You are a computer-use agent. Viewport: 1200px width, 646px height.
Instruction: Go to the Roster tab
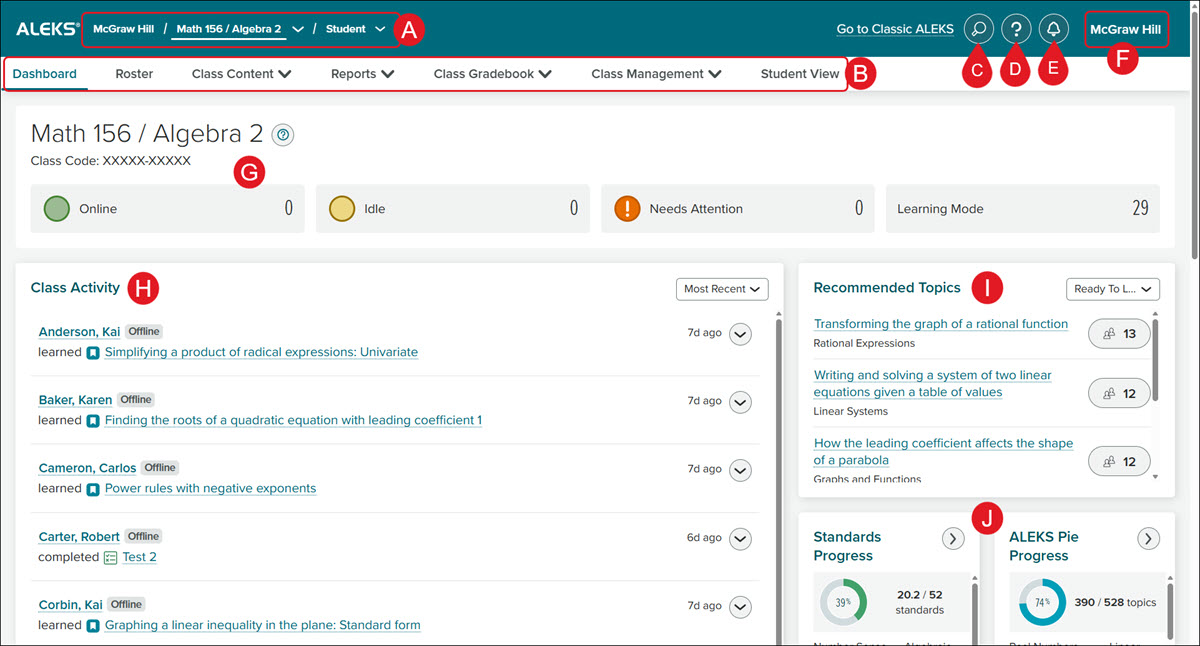[134, 74]
